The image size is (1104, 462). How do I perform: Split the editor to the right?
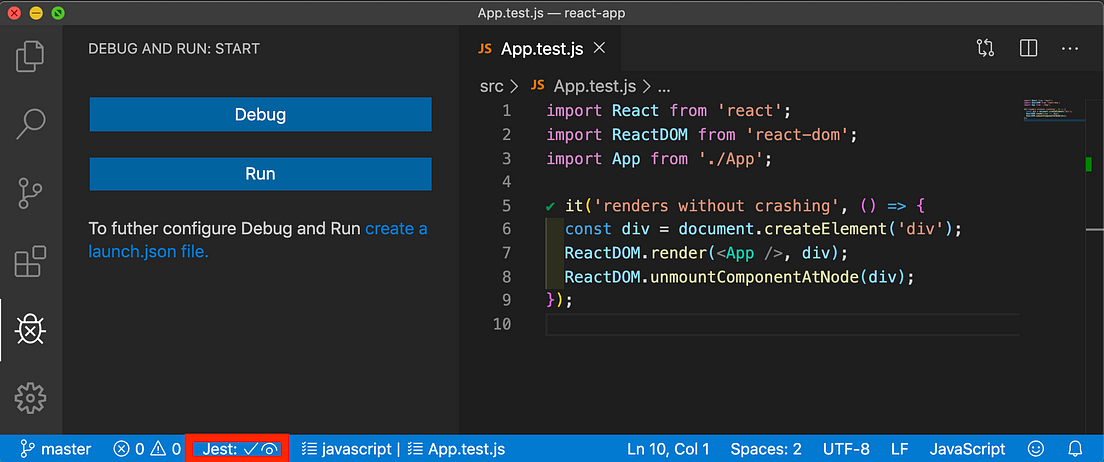(x=1029, y=49)
